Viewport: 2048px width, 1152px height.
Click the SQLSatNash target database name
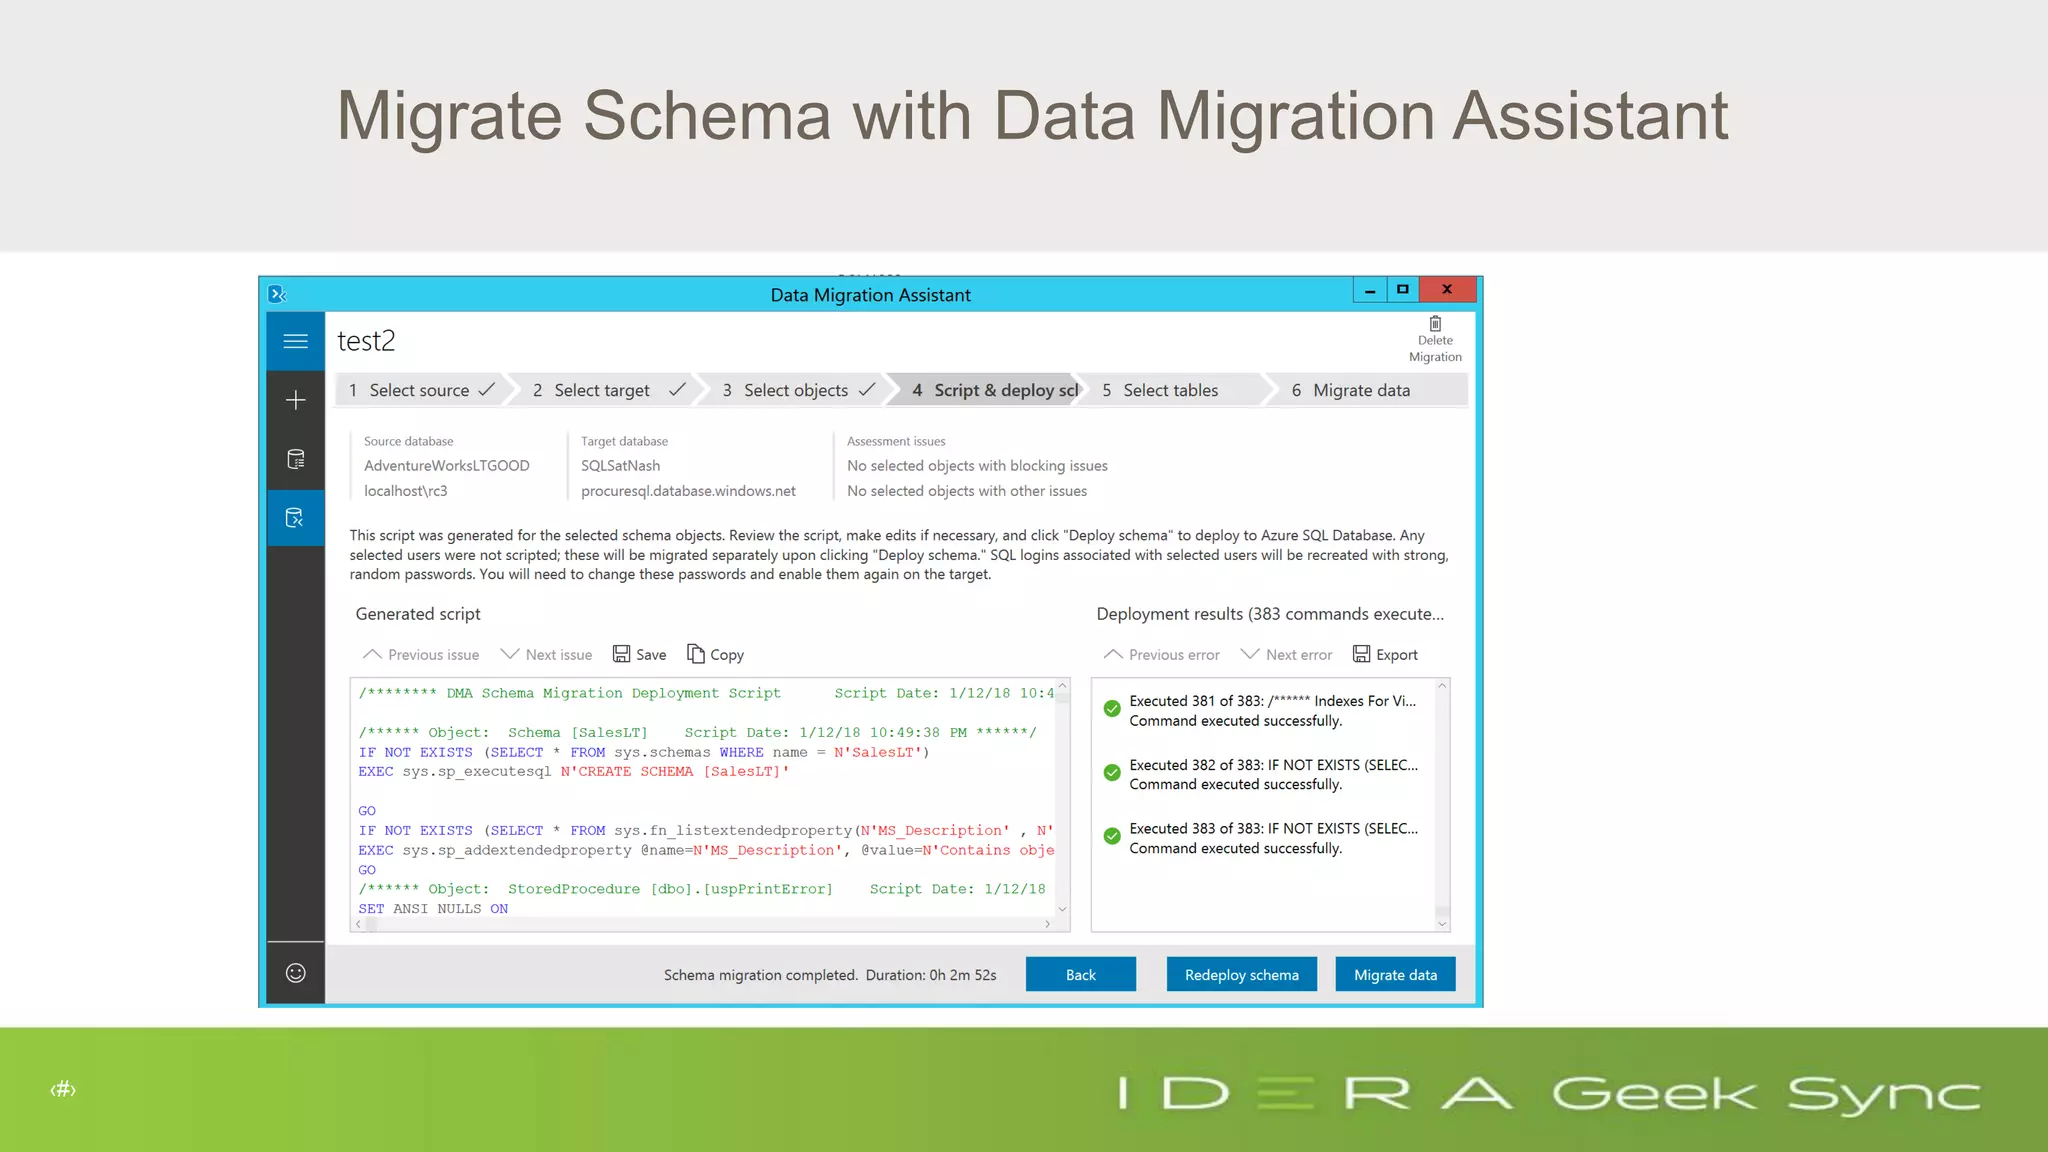620,465
